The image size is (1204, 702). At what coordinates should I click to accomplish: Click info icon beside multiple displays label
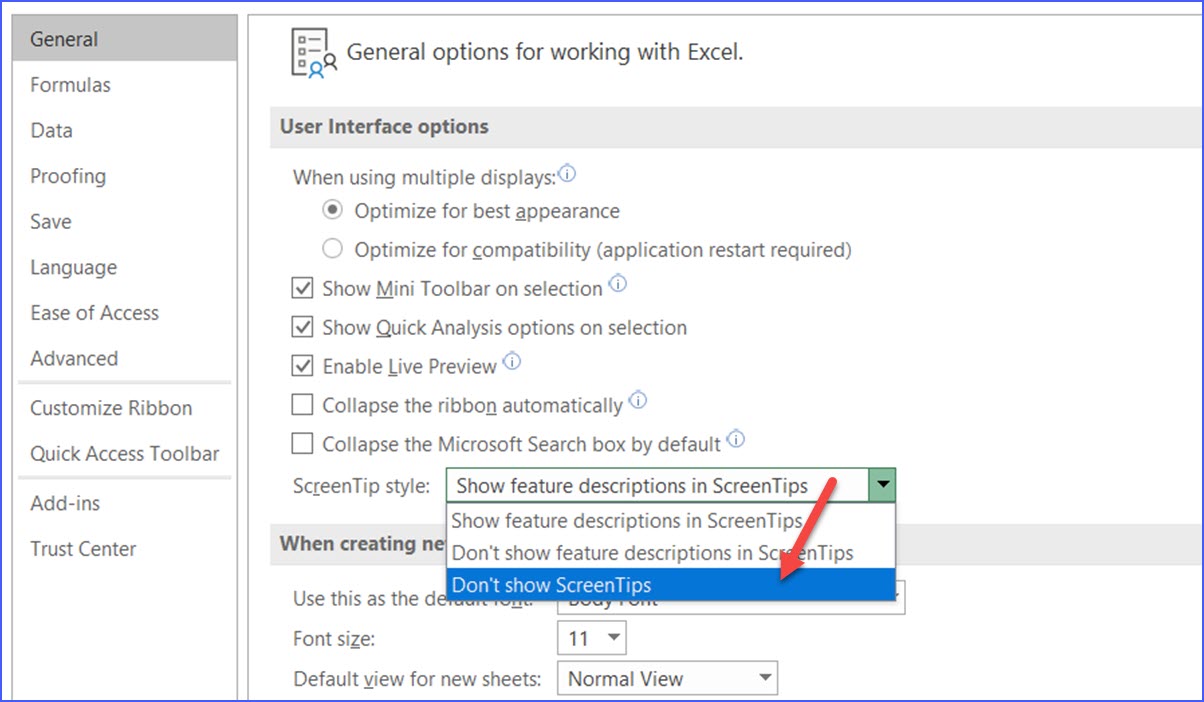(x=567, y=175)
